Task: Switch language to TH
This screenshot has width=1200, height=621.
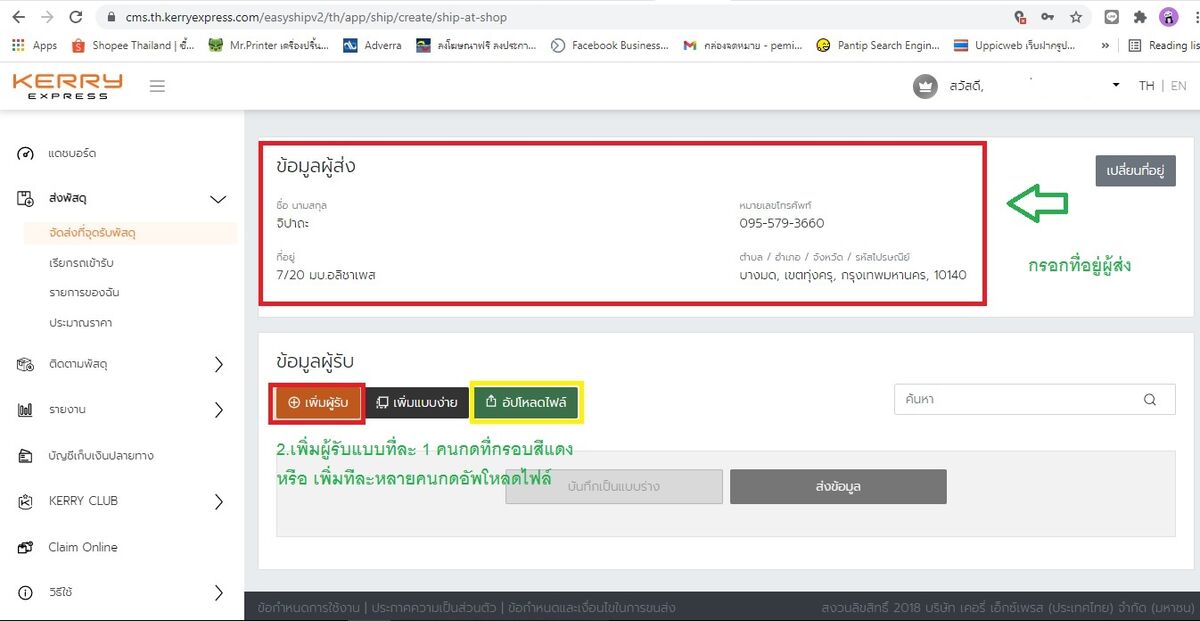Action: coord(1146,86)
